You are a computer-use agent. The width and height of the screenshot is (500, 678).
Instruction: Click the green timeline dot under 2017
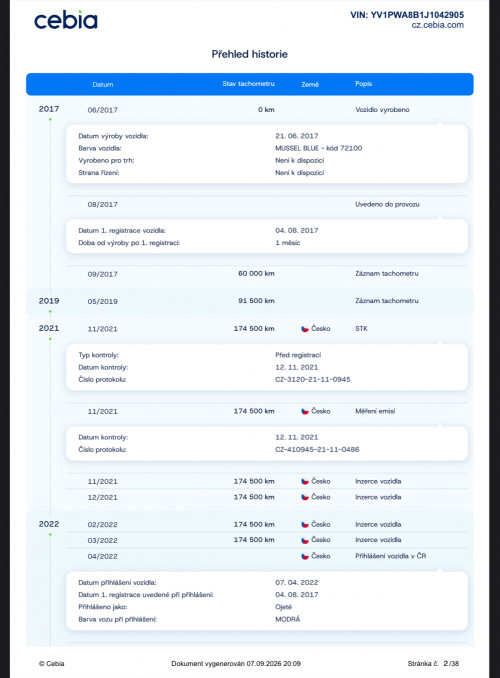click(x=50, y=119)
